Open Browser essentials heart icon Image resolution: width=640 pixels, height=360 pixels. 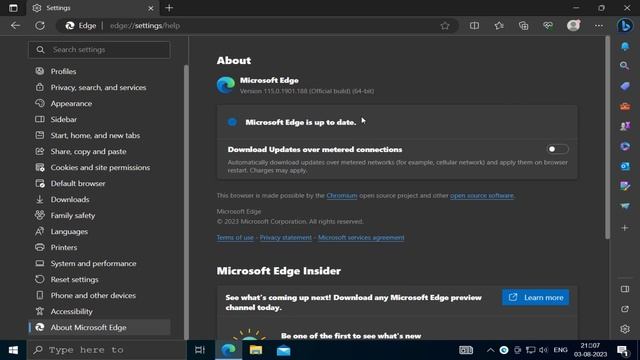(548, 26)
